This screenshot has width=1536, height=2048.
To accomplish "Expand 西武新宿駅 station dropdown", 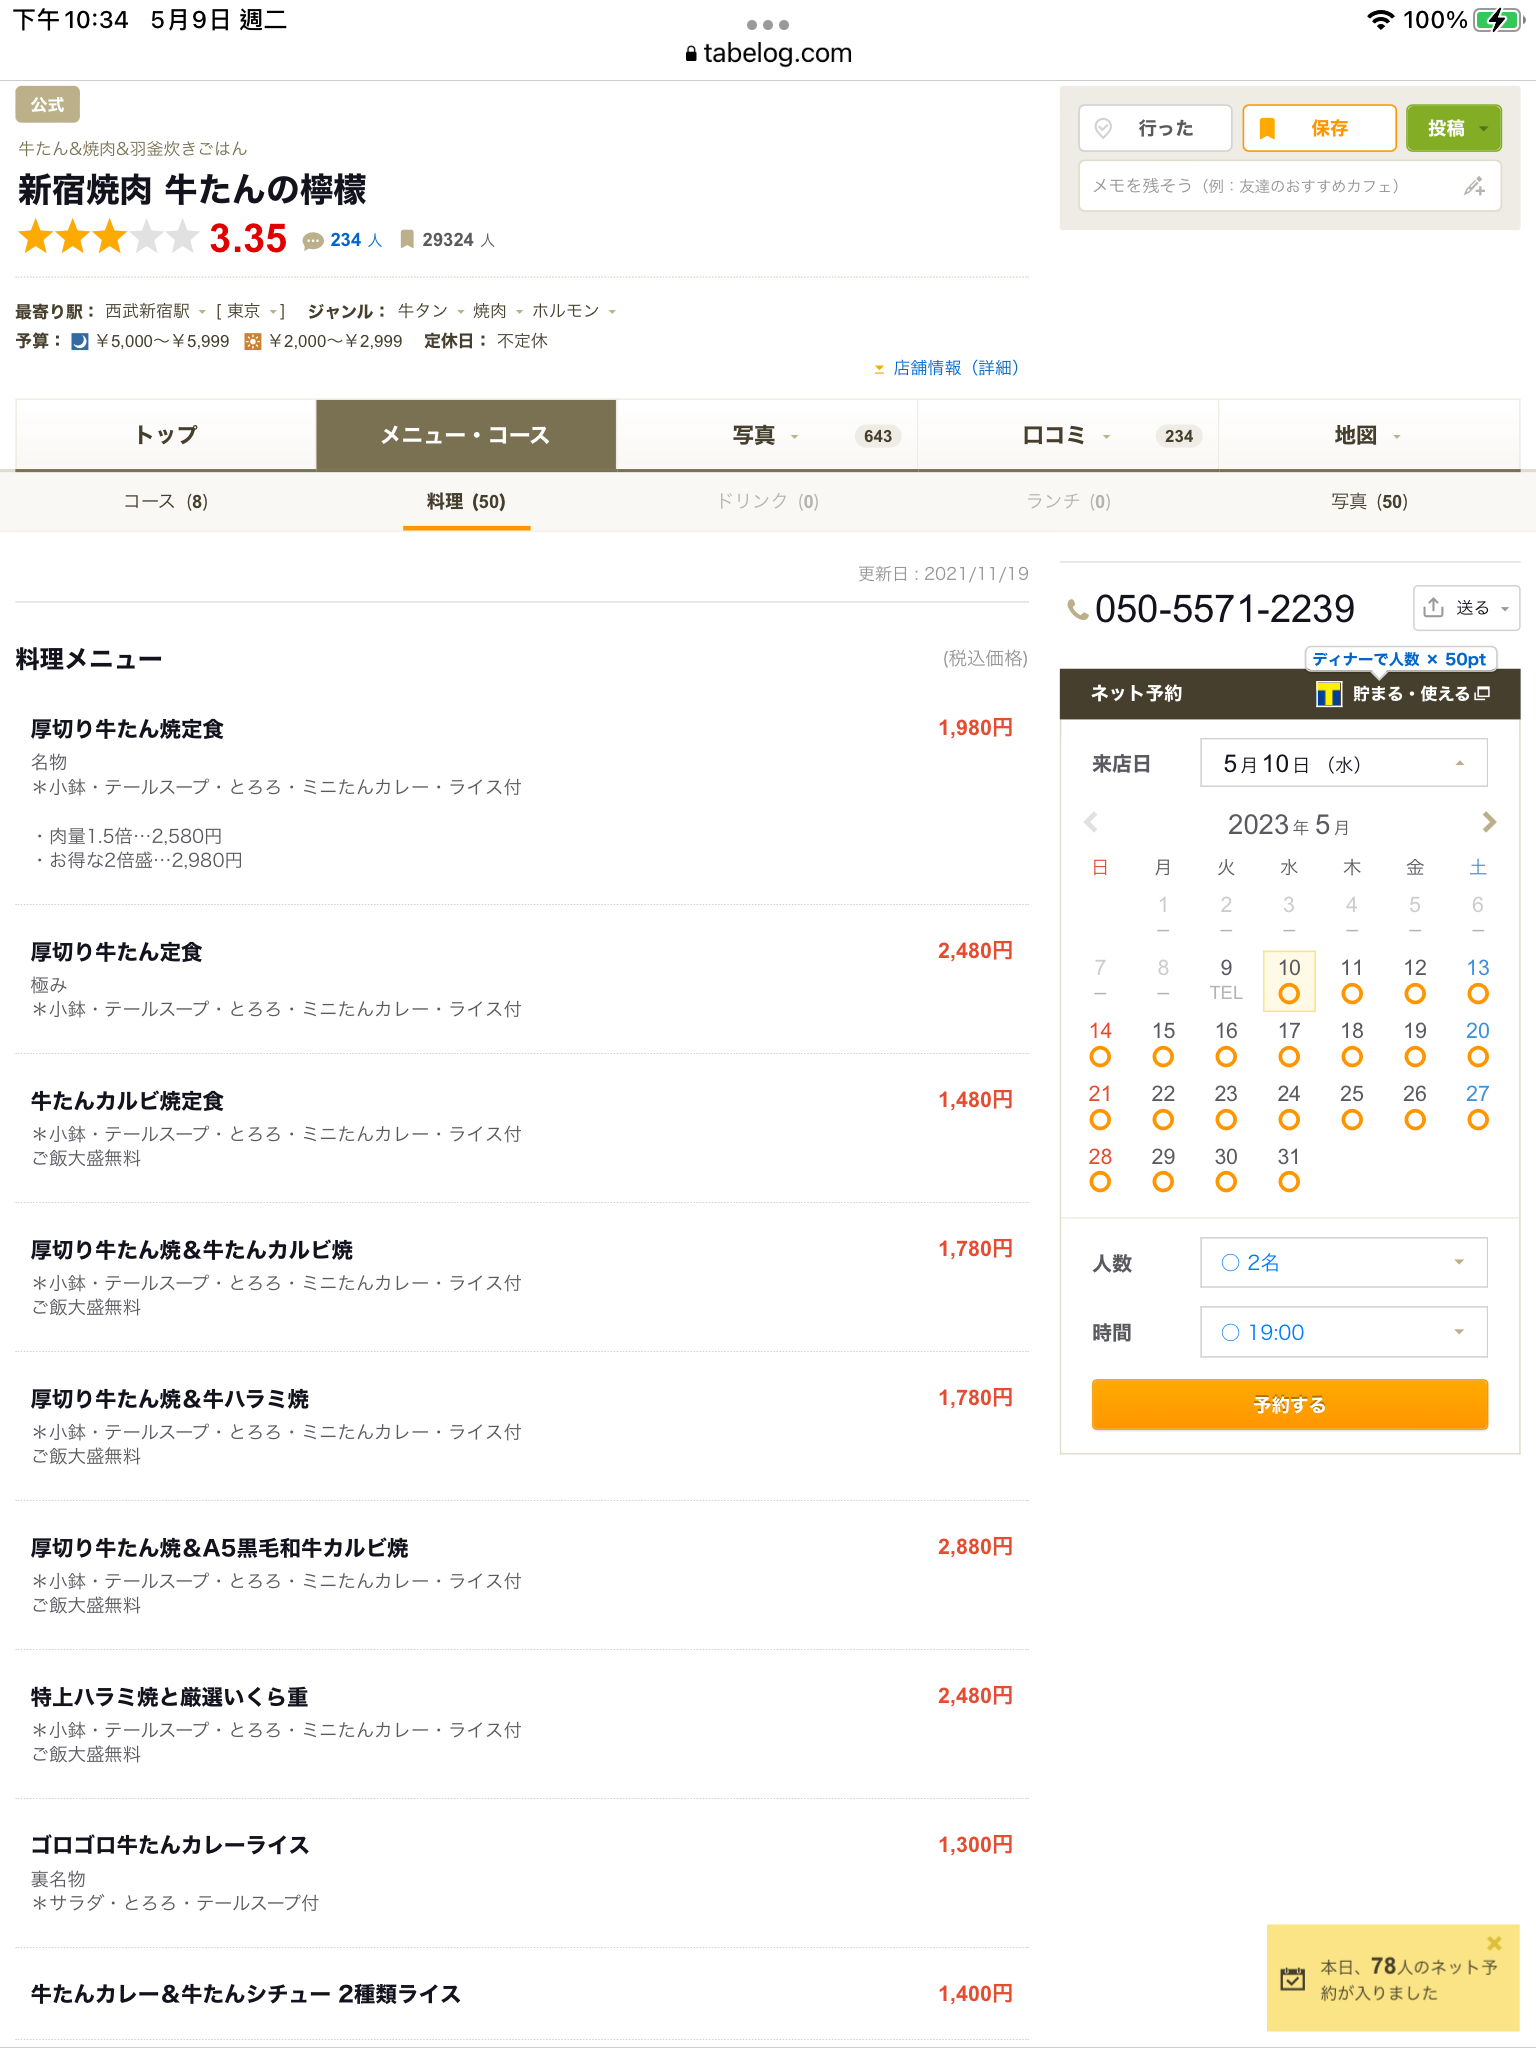I will (x=202, y=311).
